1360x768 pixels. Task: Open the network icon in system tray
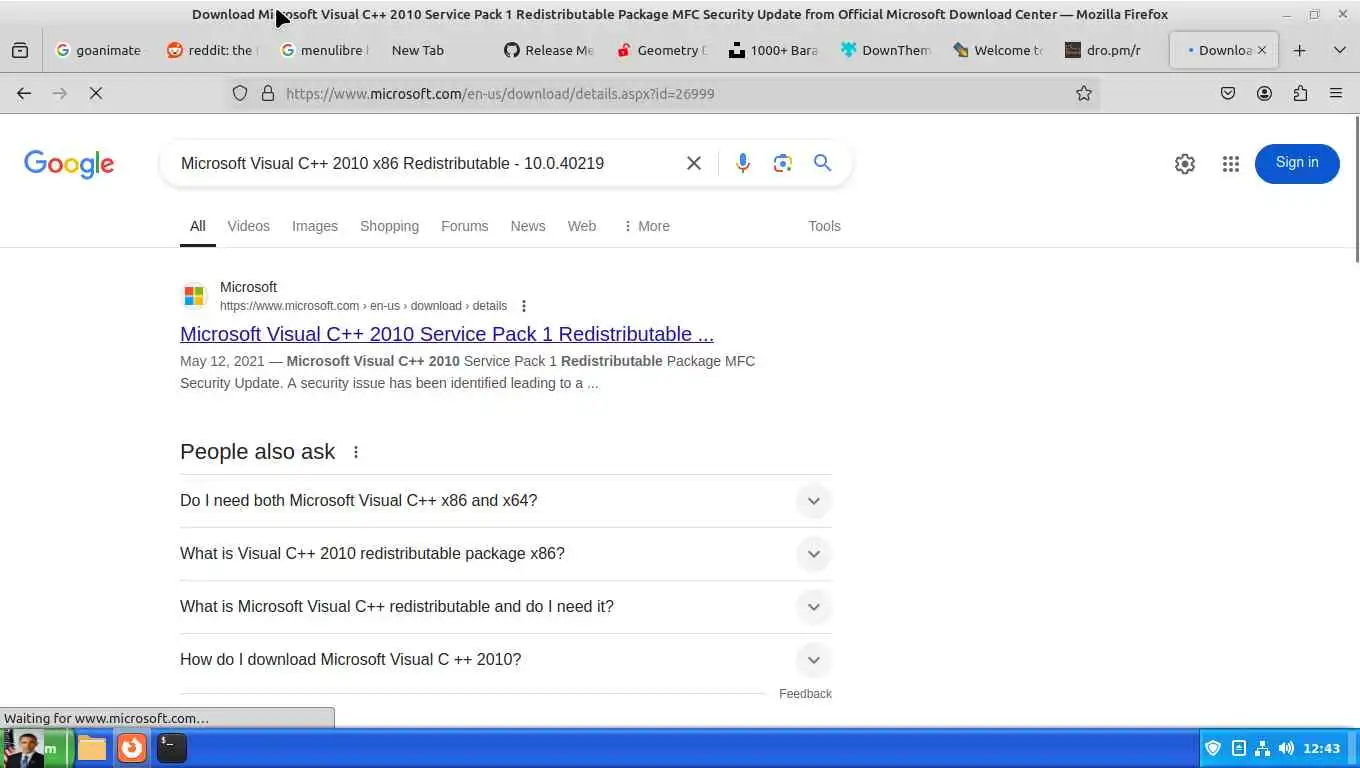click(1262, 748)
